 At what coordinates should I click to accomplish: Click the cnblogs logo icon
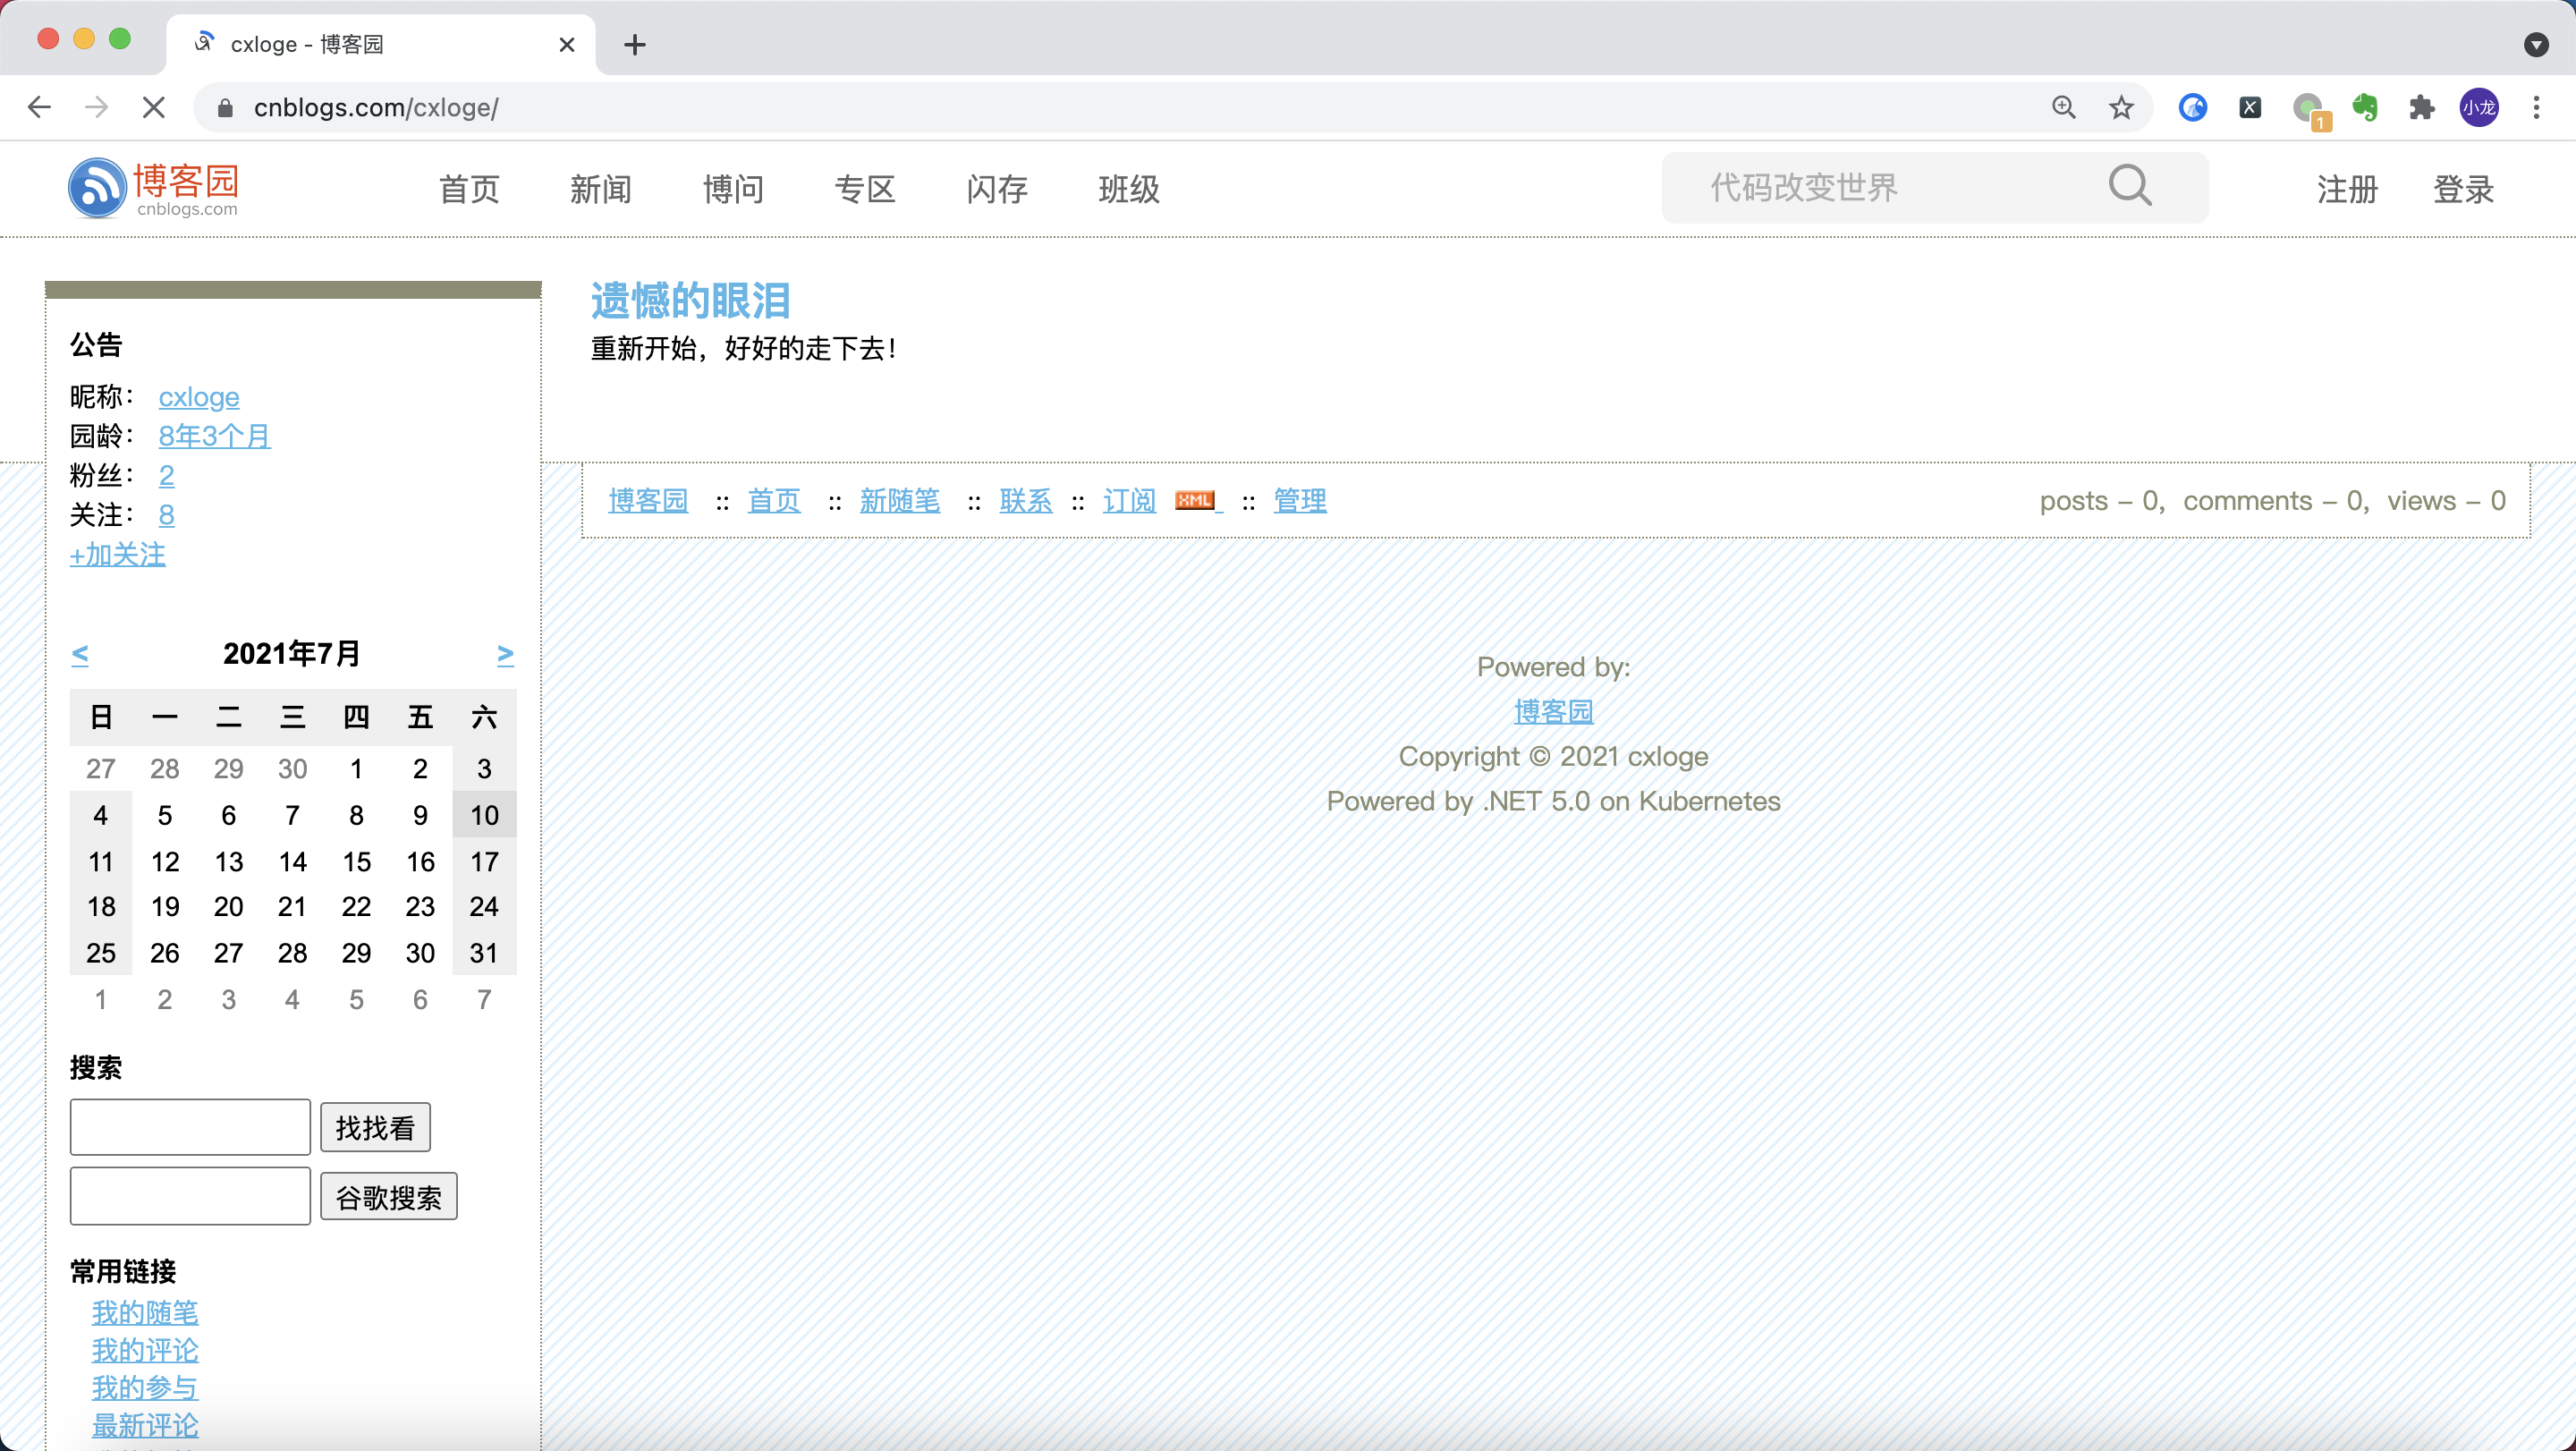[97, 188]
